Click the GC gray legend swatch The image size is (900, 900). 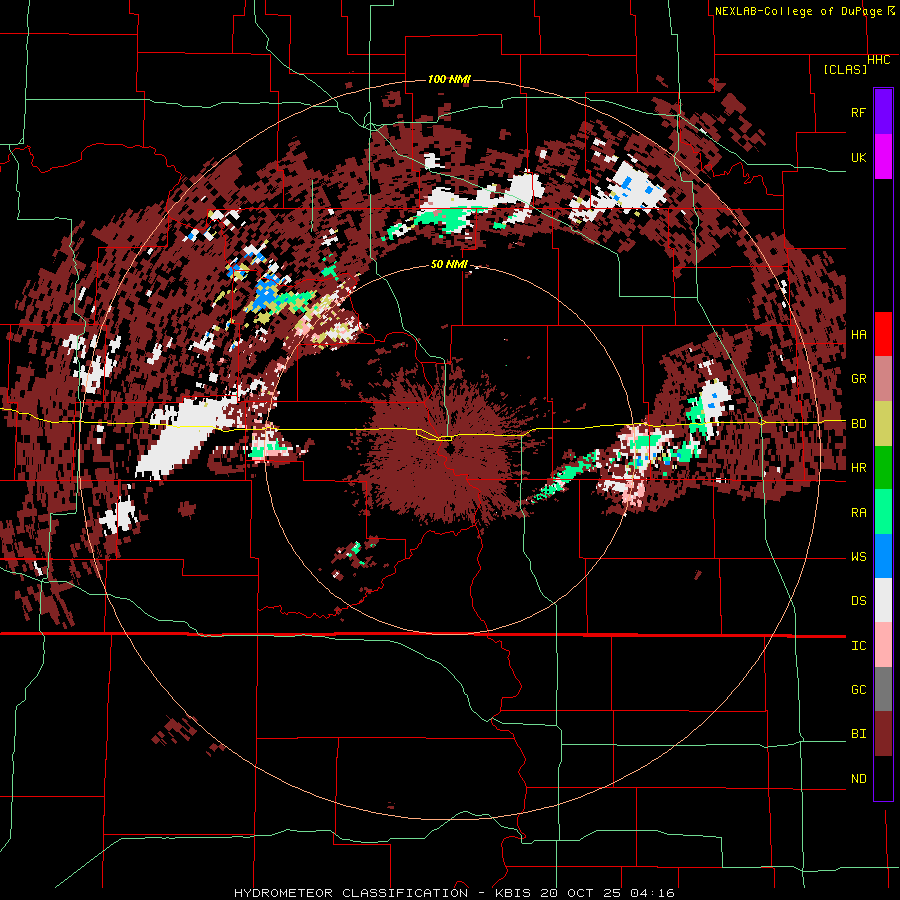[883, 689]
